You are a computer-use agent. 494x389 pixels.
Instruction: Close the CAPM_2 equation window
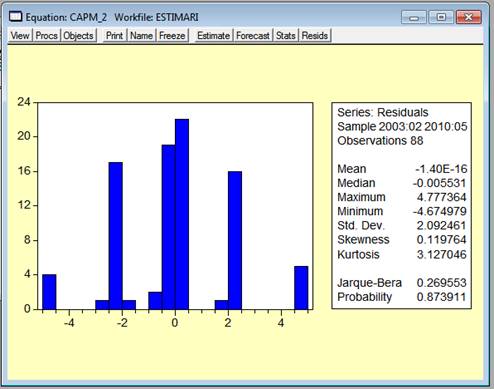pos(468,17)
